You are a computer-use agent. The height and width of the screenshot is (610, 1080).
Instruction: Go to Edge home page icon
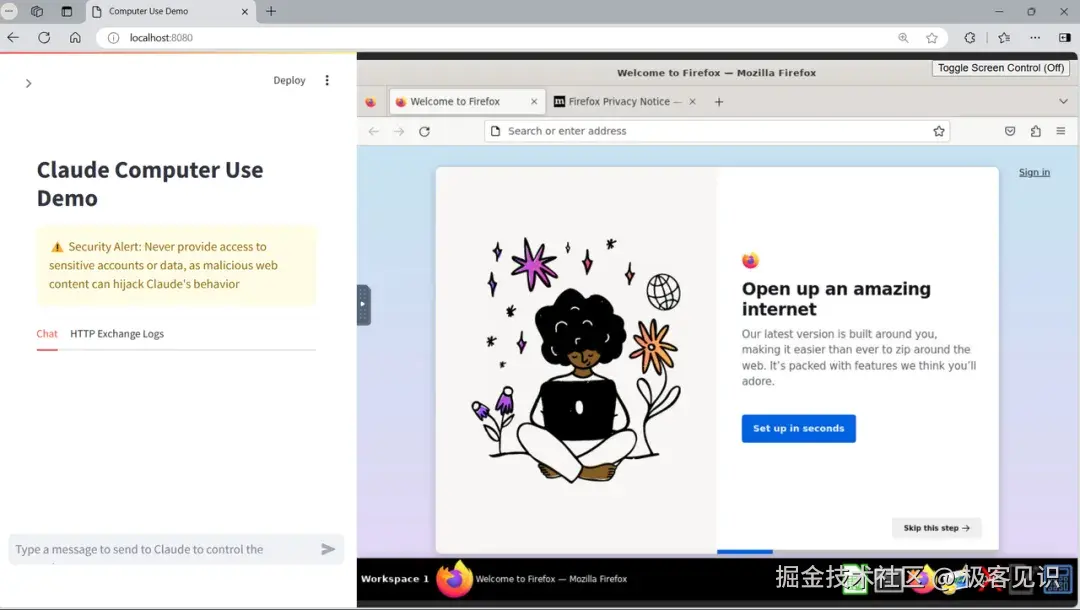pos(75,38)
